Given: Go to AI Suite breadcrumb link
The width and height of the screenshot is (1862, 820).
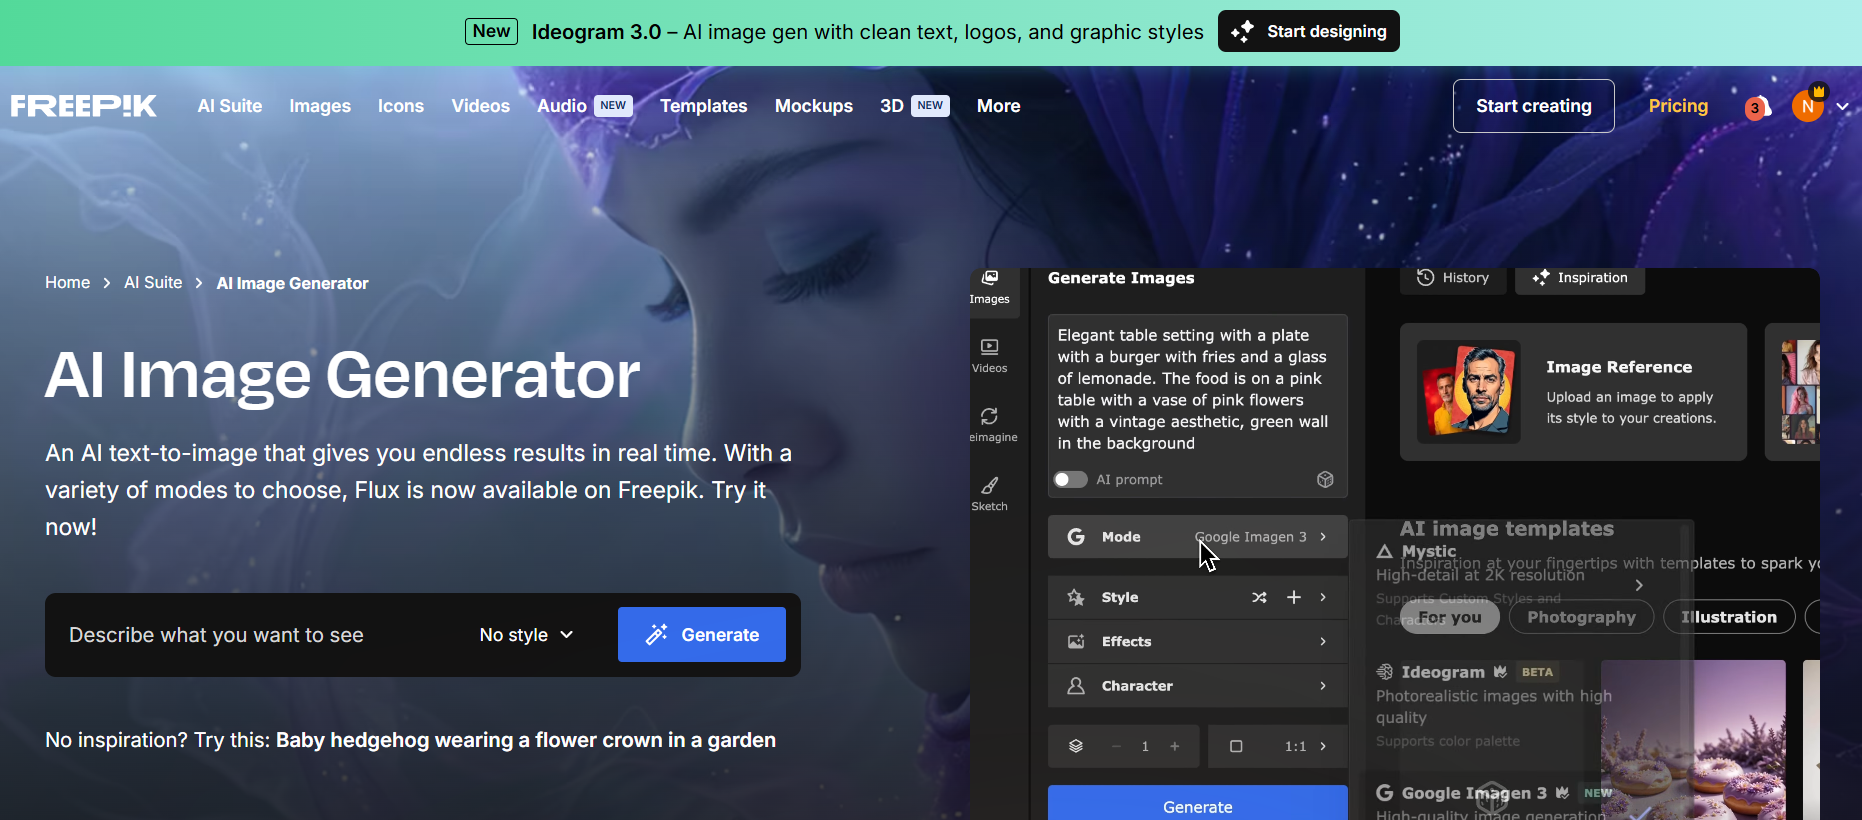Looking at the screenshot, I should [x=153, y=283].
